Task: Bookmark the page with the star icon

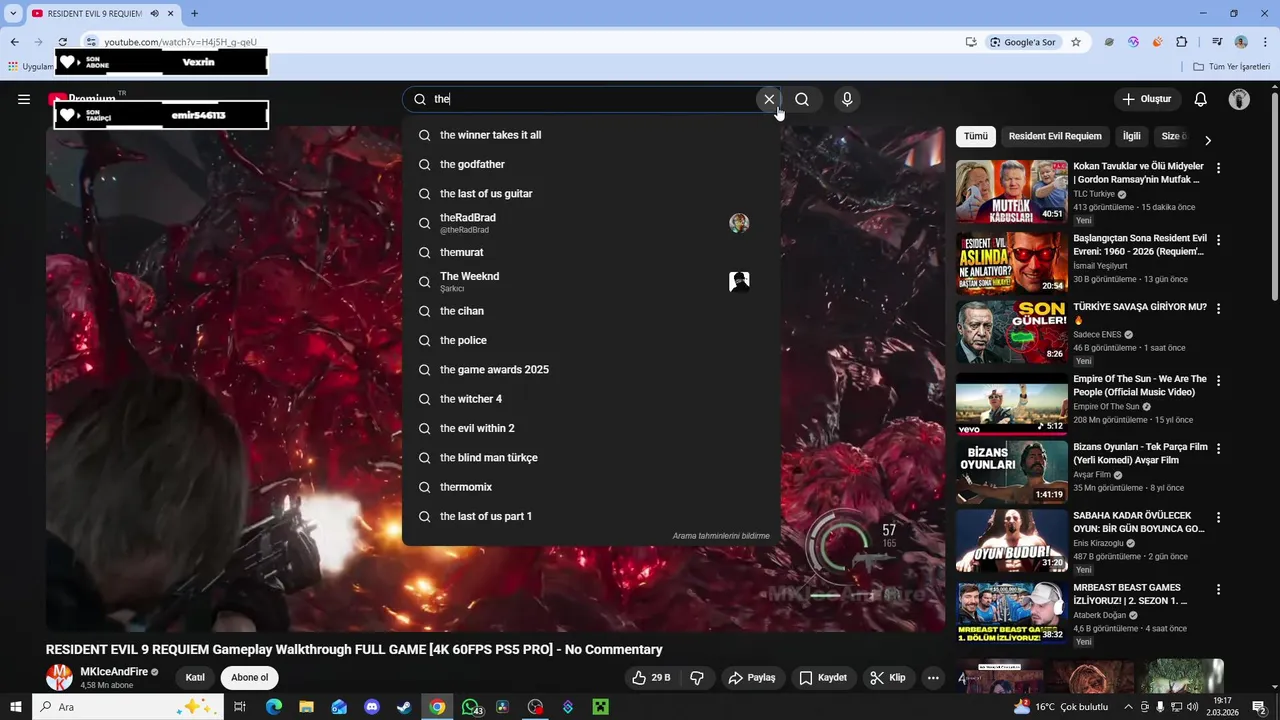Action: pos(1076,42)
